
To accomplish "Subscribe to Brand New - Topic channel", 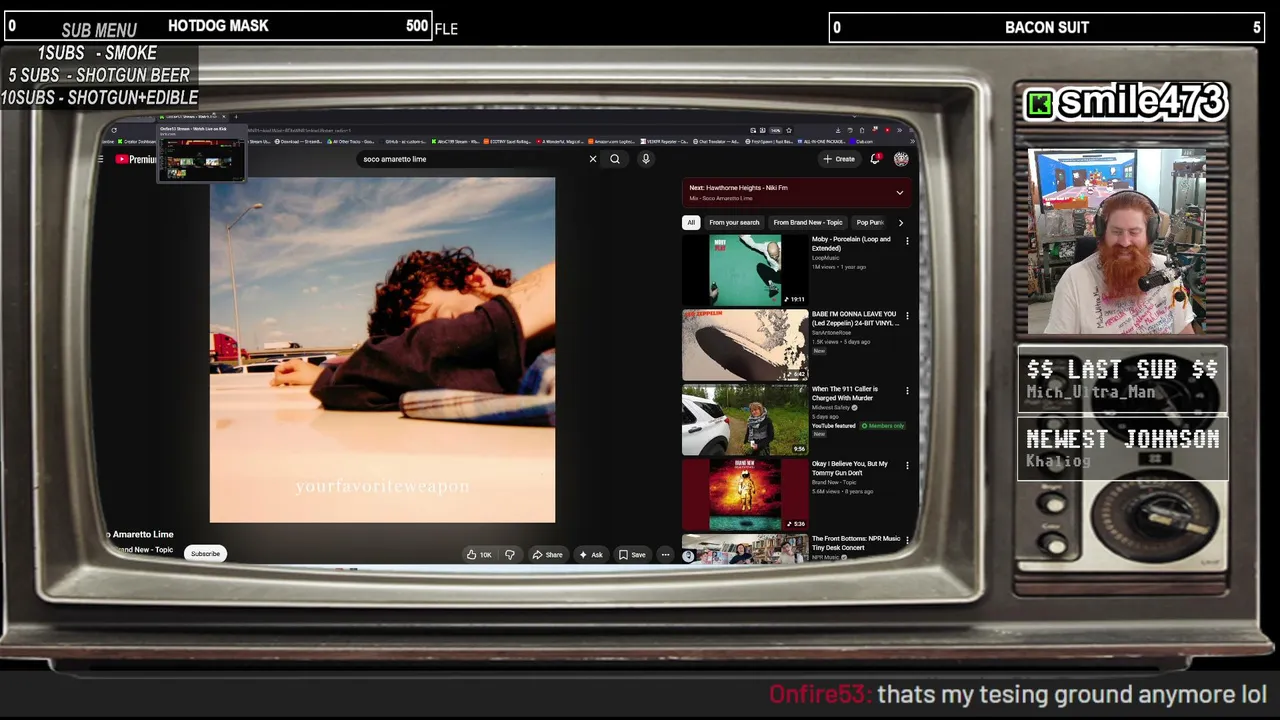I will (205, 554).
